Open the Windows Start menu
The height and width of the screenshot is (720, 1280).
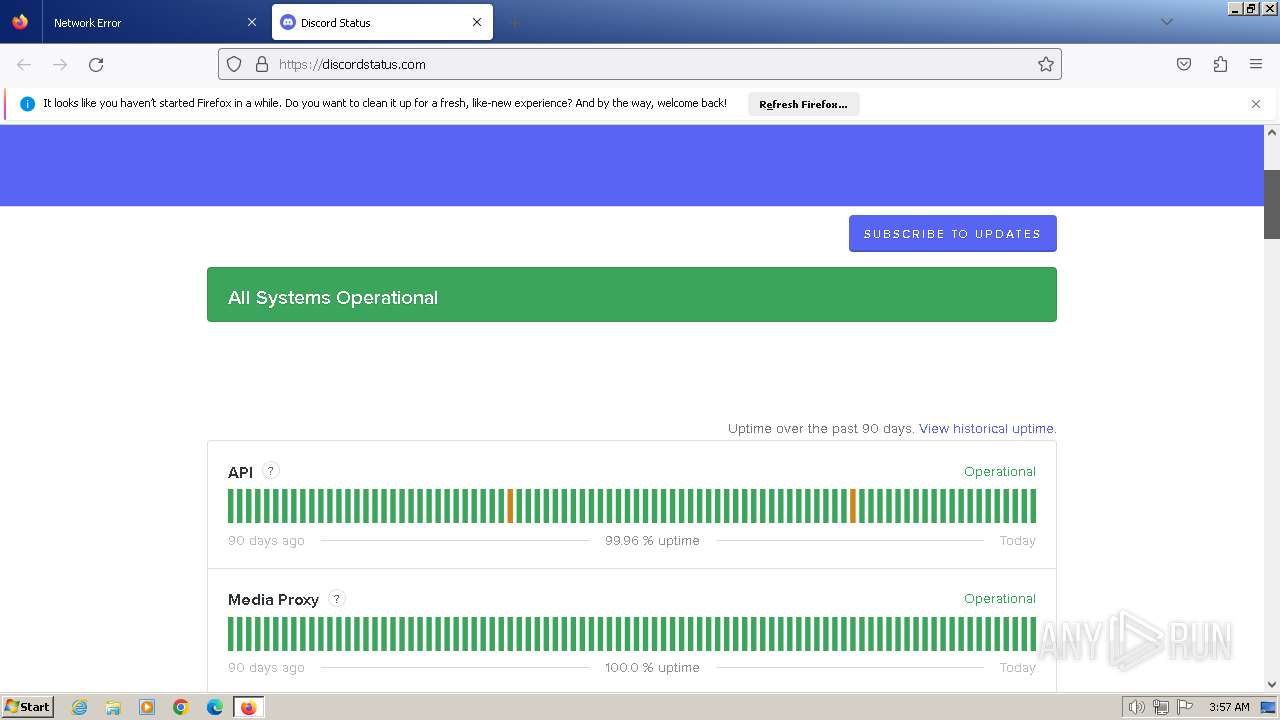27,707
